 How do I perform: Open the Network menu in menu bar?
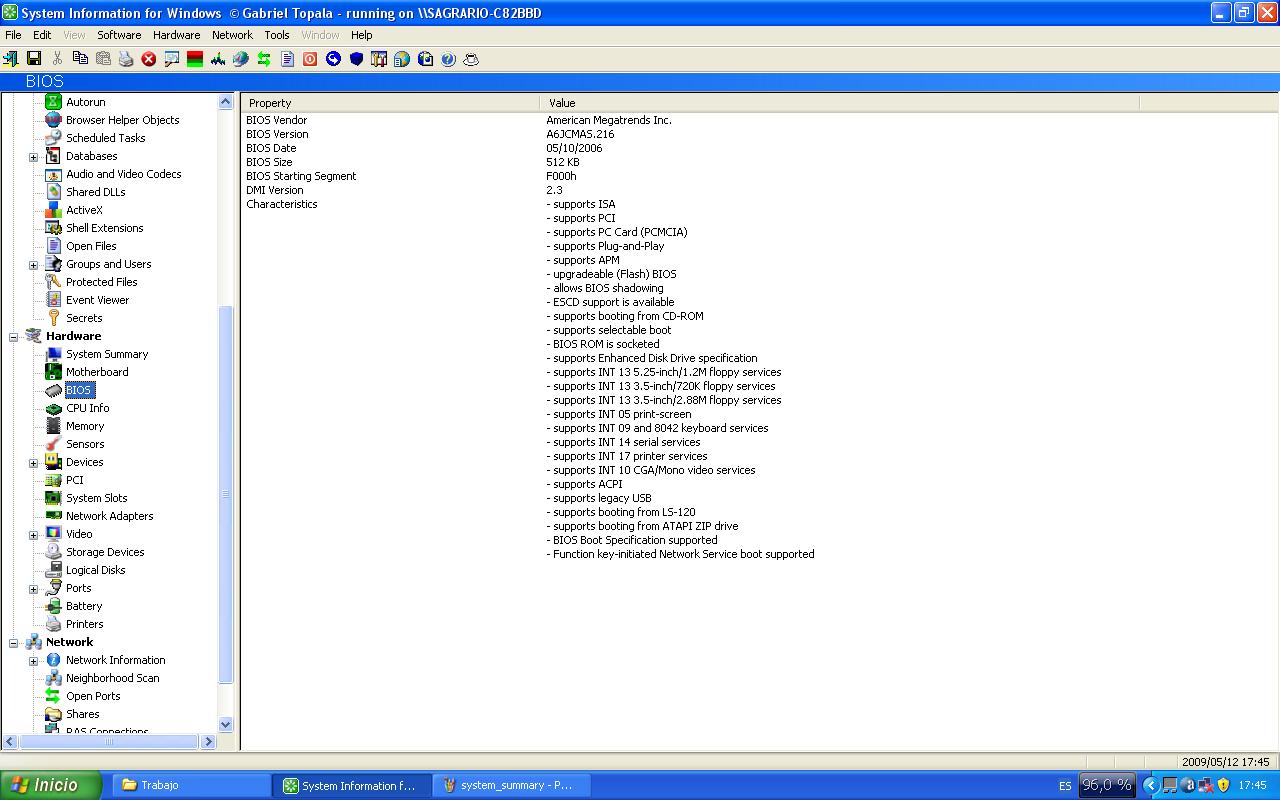point(232,35)
